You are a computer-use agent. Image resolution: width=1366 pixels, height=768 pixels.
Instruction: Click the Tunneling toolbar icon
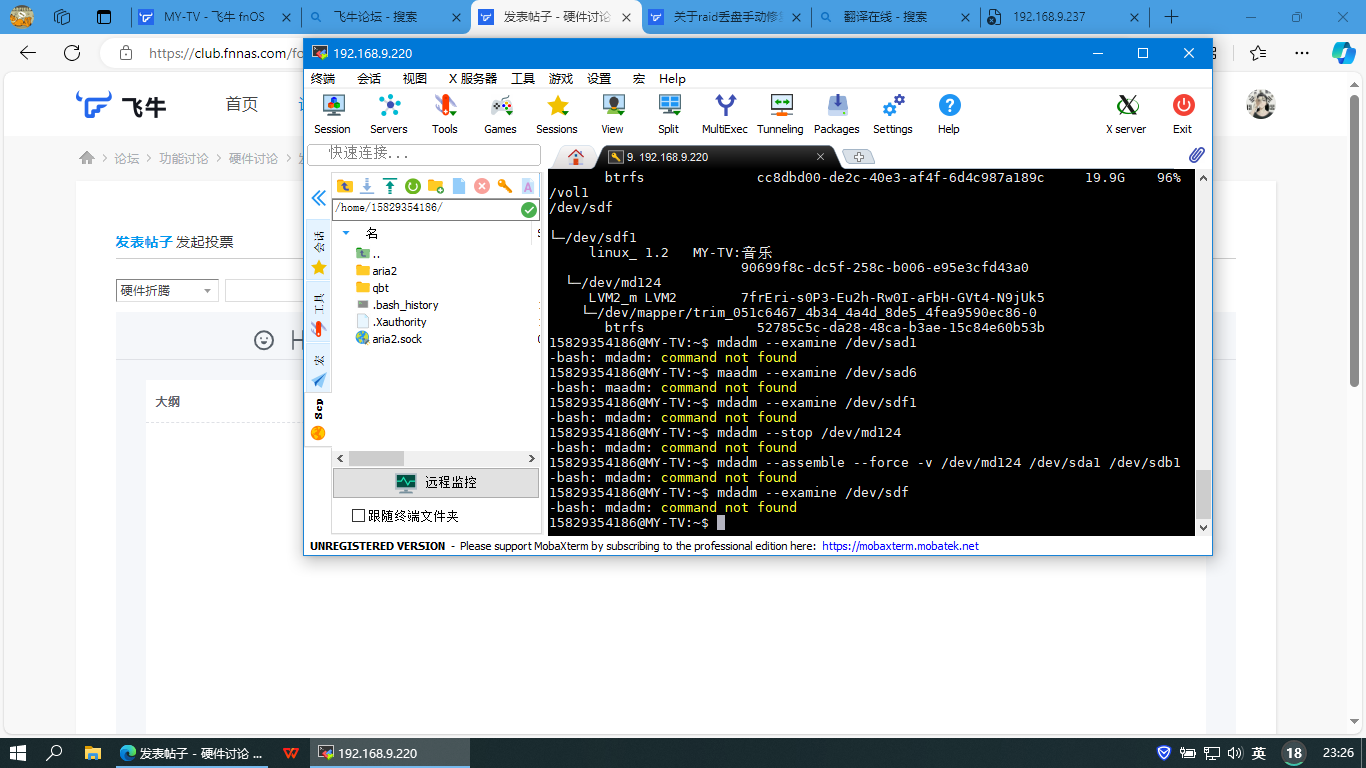point(780,113)
